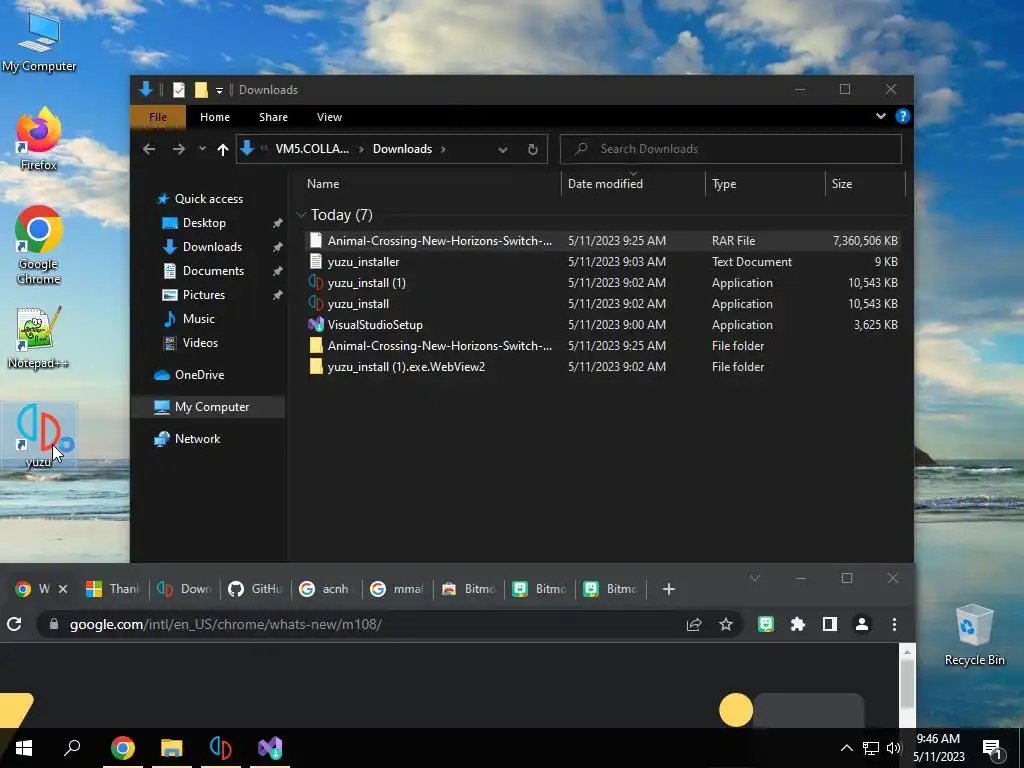Open Visual Studio Installer from the taskbar
Image resolution: width=1024 pixels, height=768 pixels.
tap(270, 748)
